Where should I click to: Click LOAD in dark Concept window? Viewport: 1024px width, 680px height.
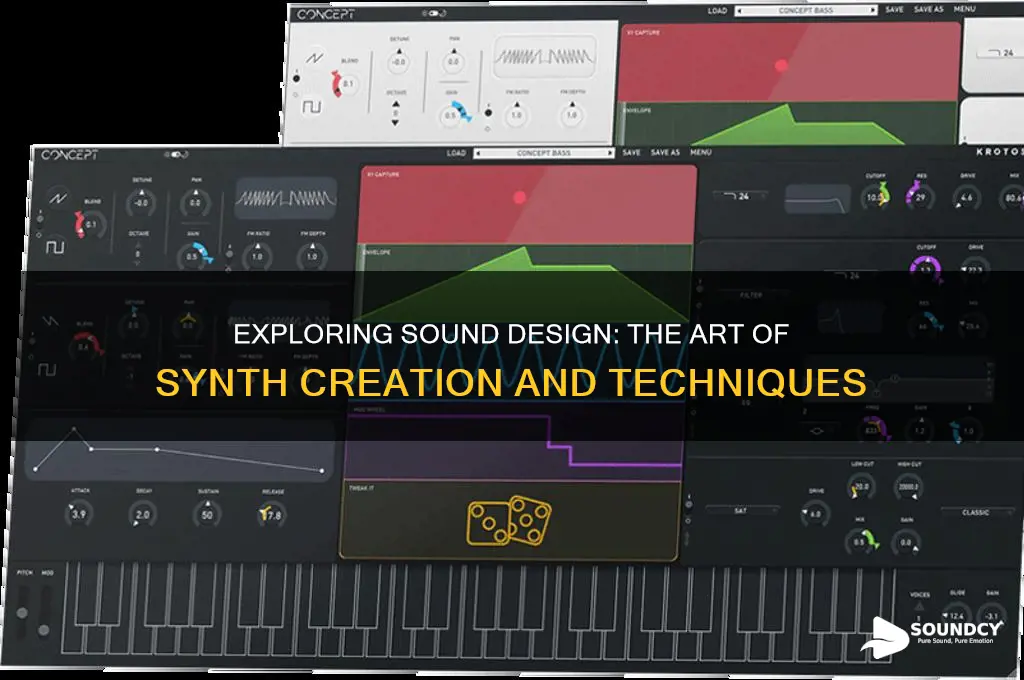pyautogui.click(x=456, y=153)
